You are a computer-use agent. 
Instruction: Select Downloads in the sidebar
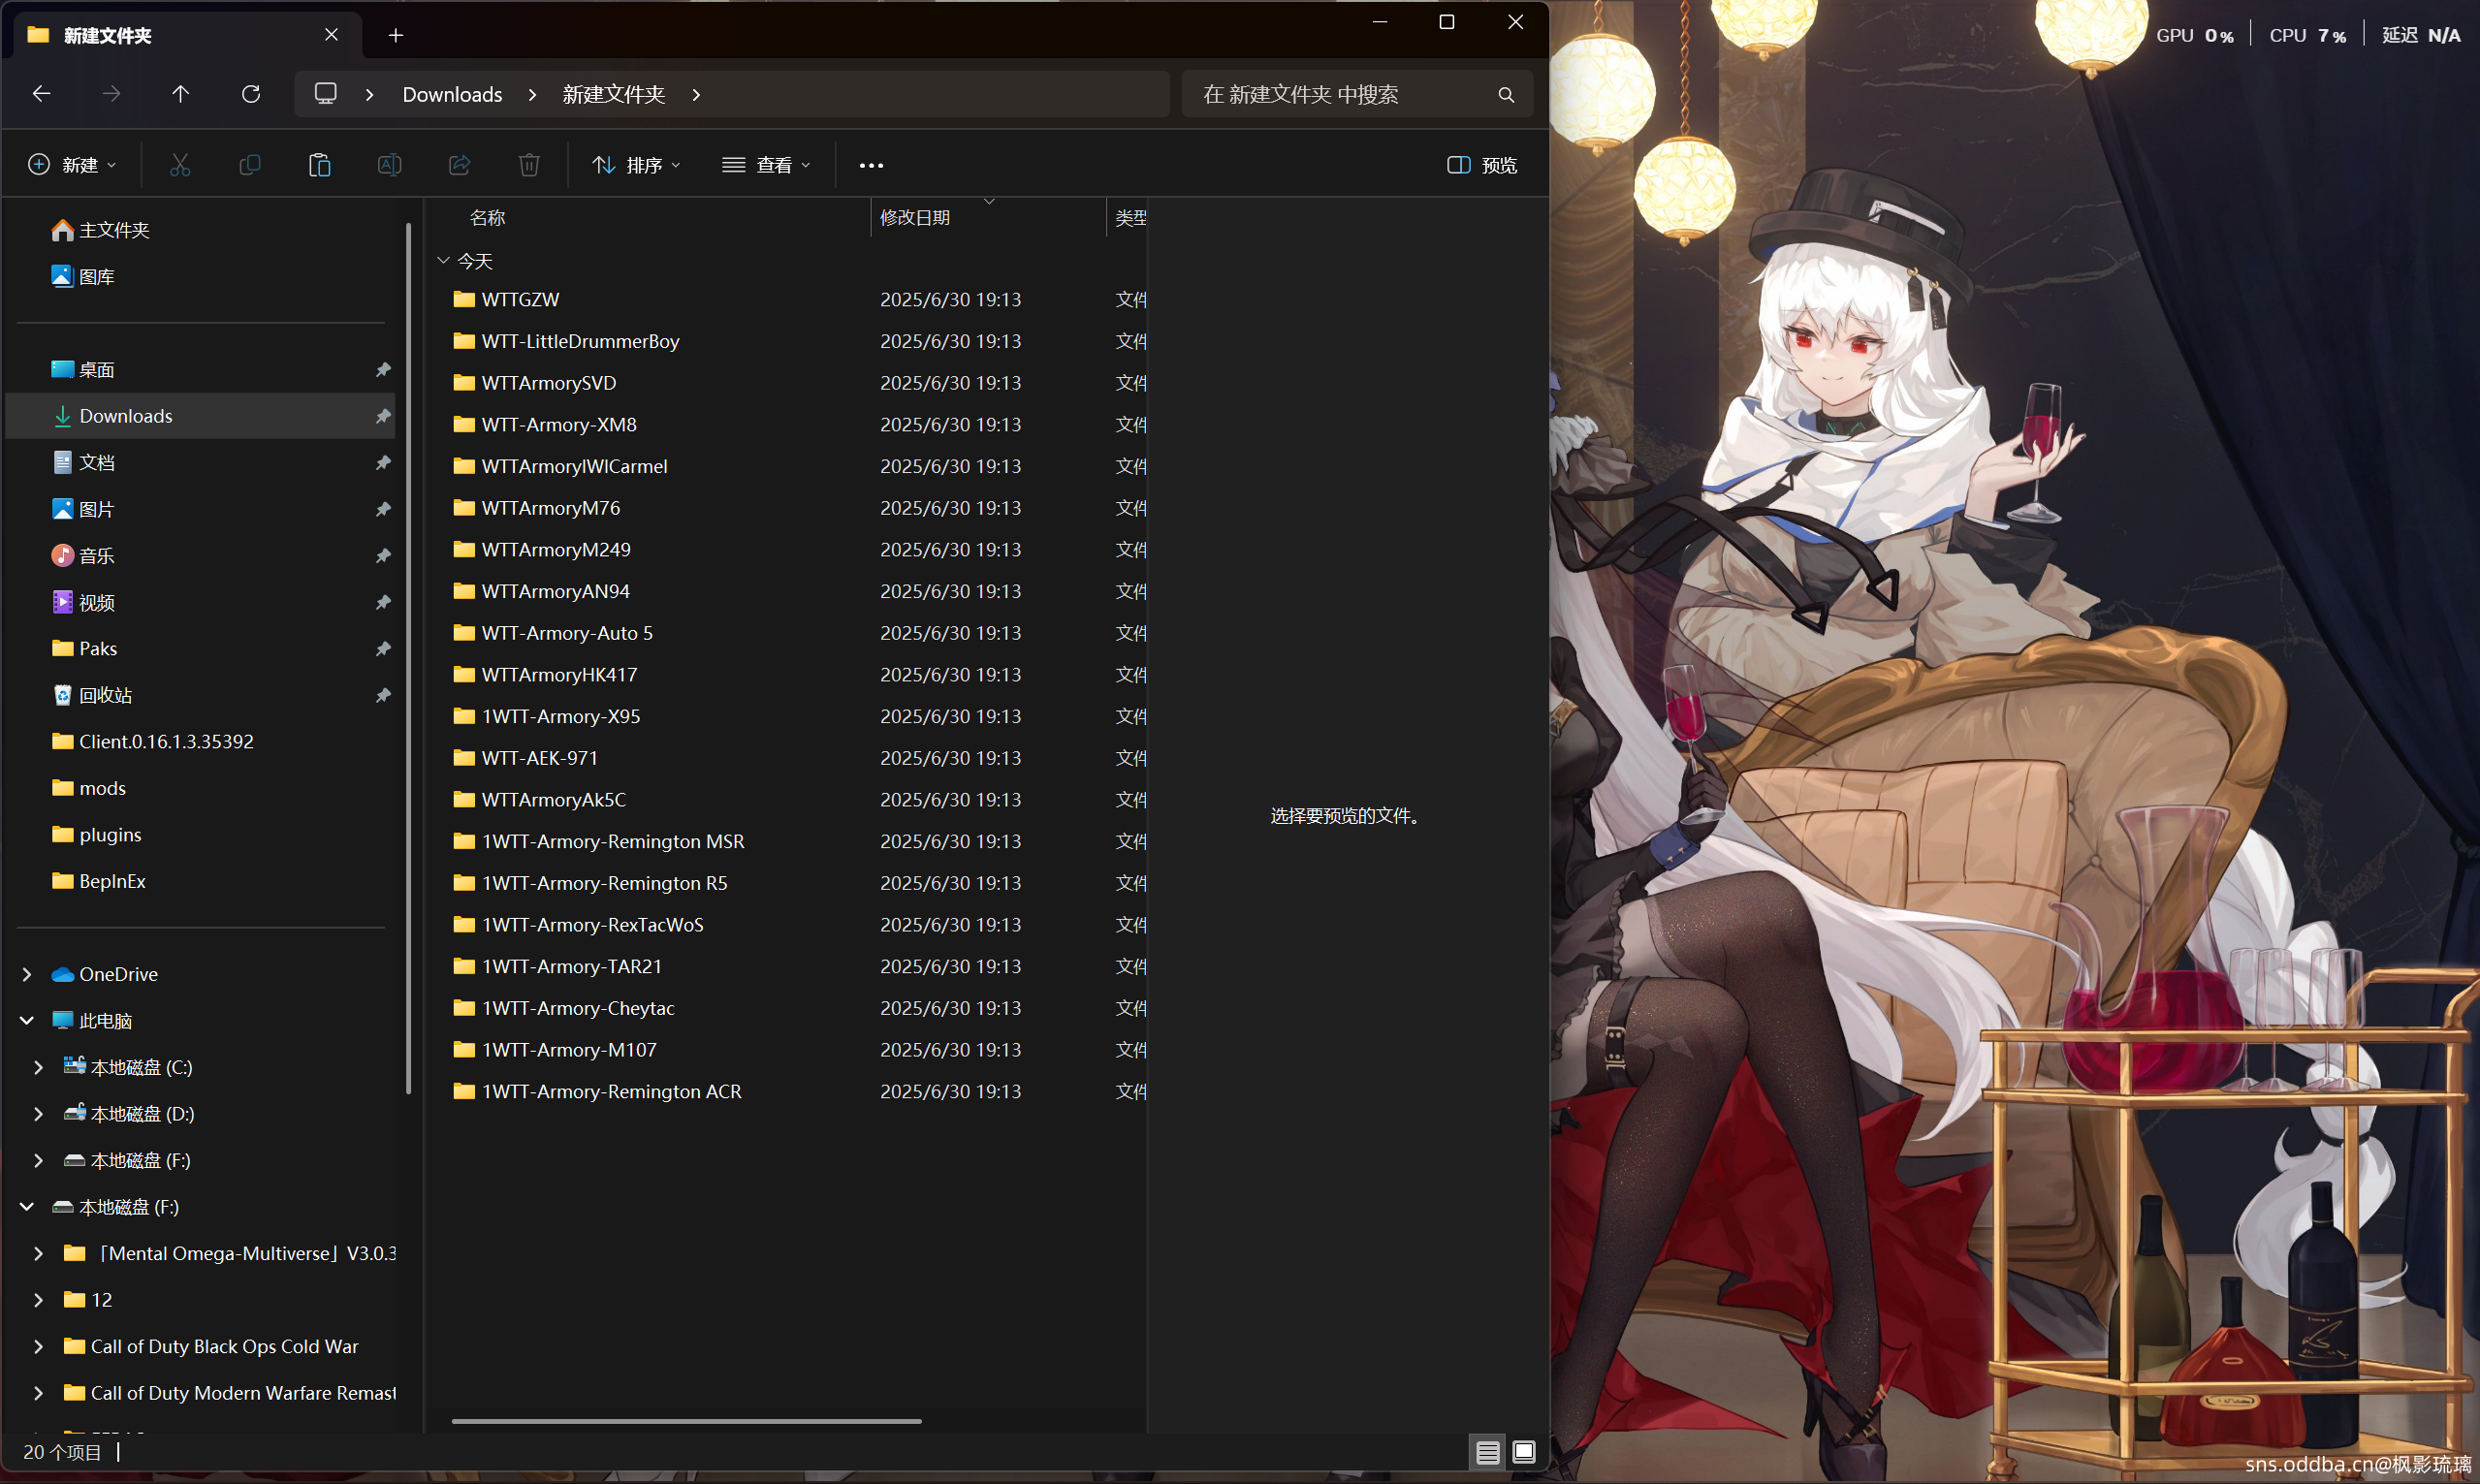point(200,416)
